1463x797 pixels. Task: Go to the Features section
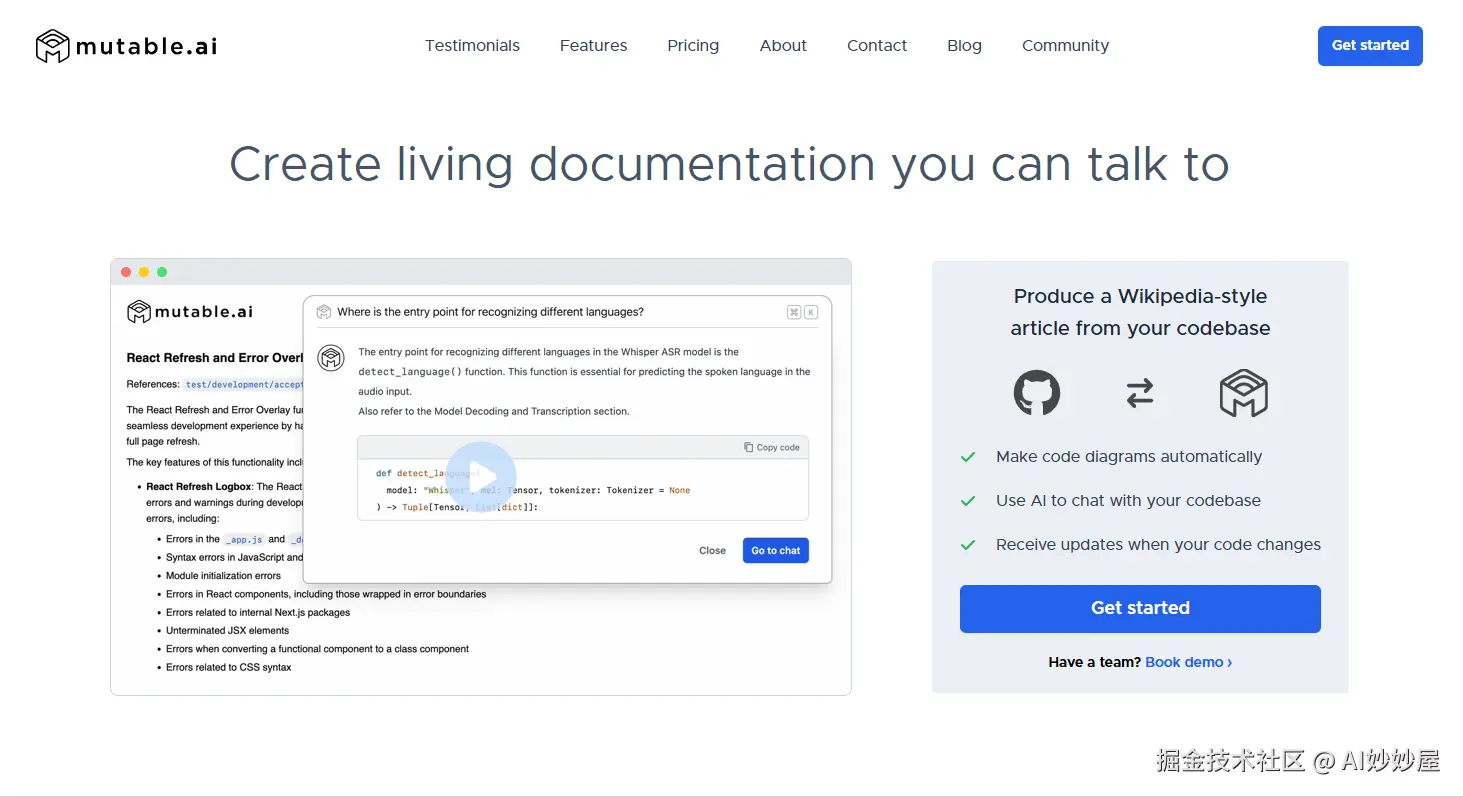tap(593, 46)
